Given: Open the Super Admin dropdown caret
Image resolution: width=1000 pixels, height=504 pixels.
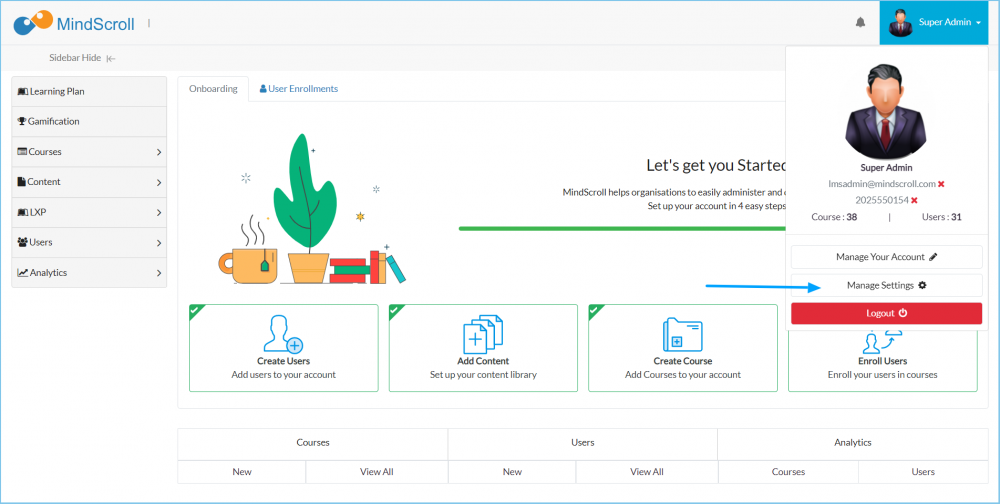Looking at the screenshot, I should click(978, 23).
